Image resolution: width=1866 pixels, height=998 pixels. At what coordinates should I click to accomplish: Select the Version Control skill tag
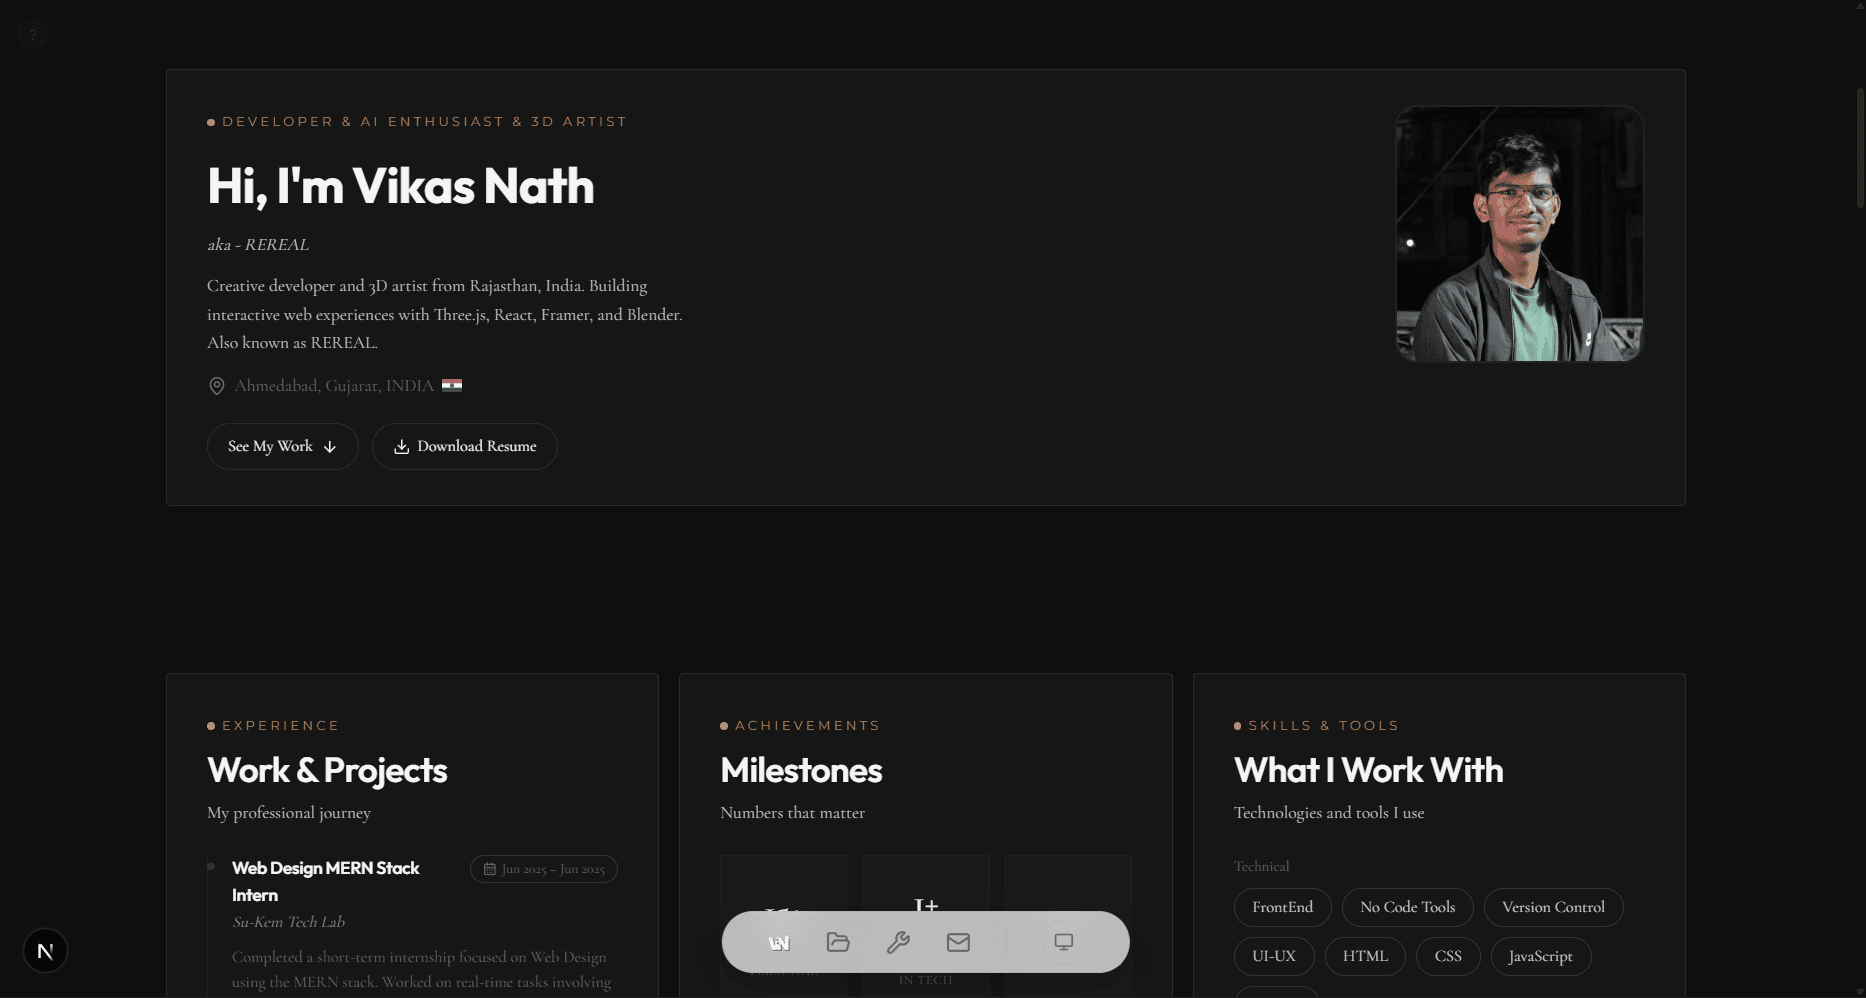[1554, 907]
